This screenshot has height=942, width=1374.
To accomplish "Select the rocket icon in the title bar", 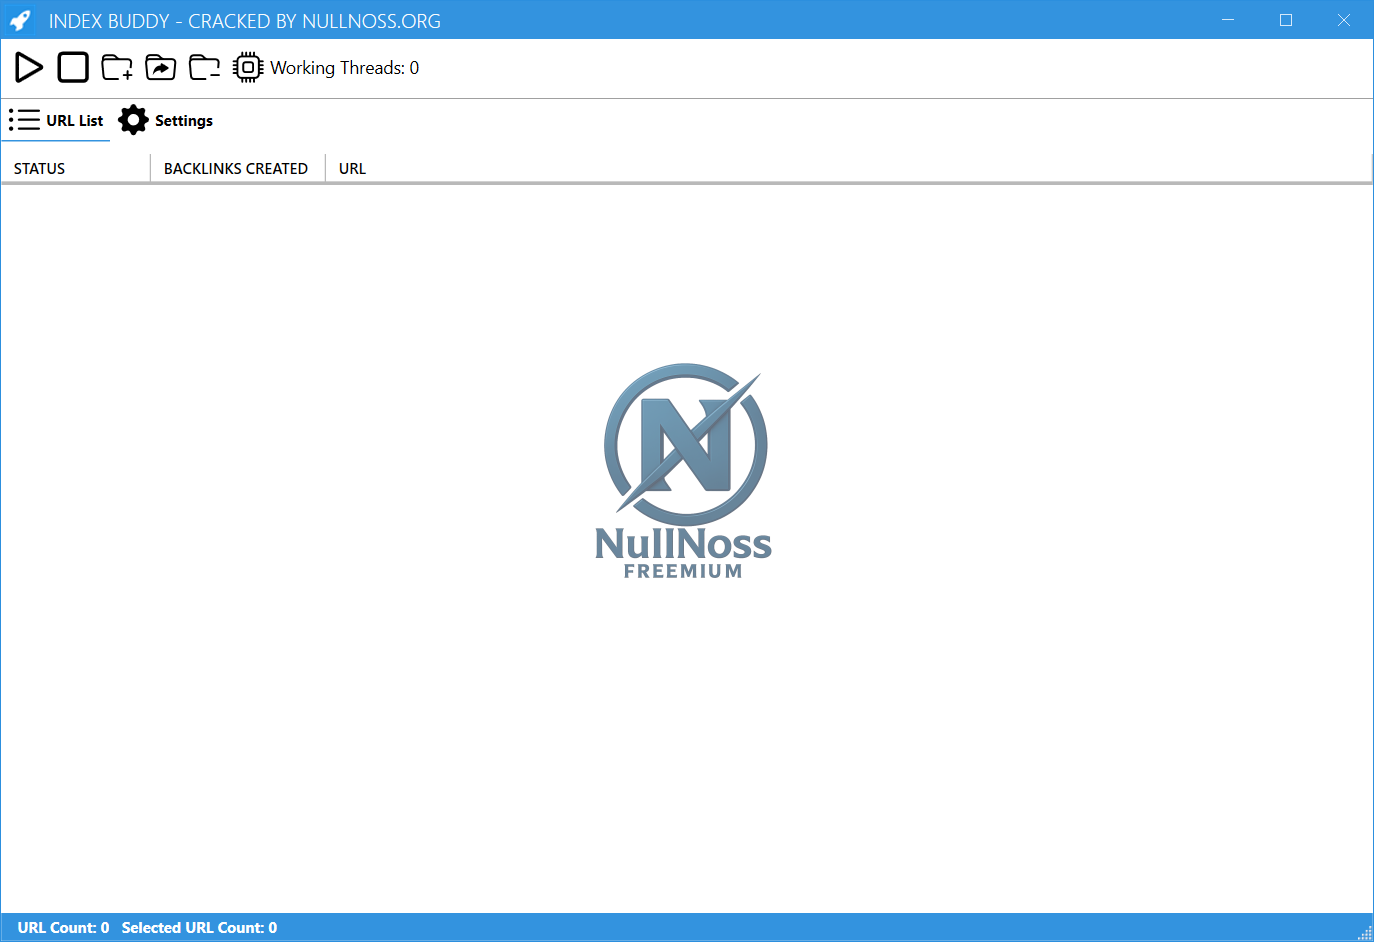I will pyautogui.click(x=21, y=20).
